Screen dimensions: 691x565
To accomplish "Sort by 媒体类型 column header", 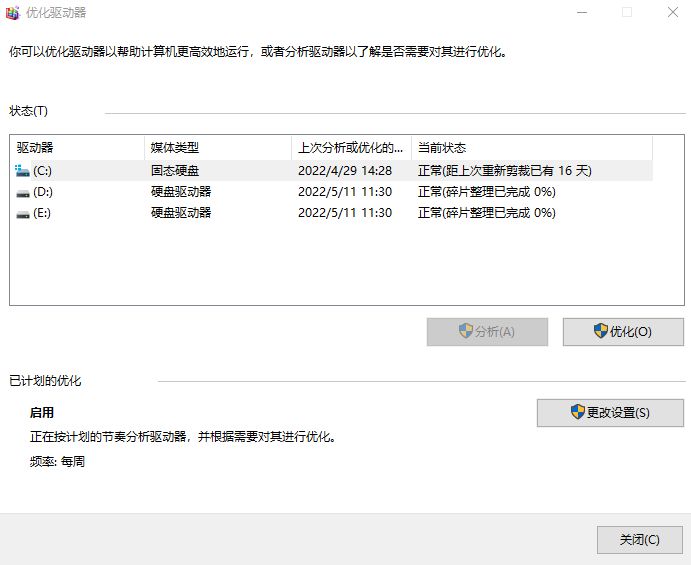I will [x=217, y=148].
